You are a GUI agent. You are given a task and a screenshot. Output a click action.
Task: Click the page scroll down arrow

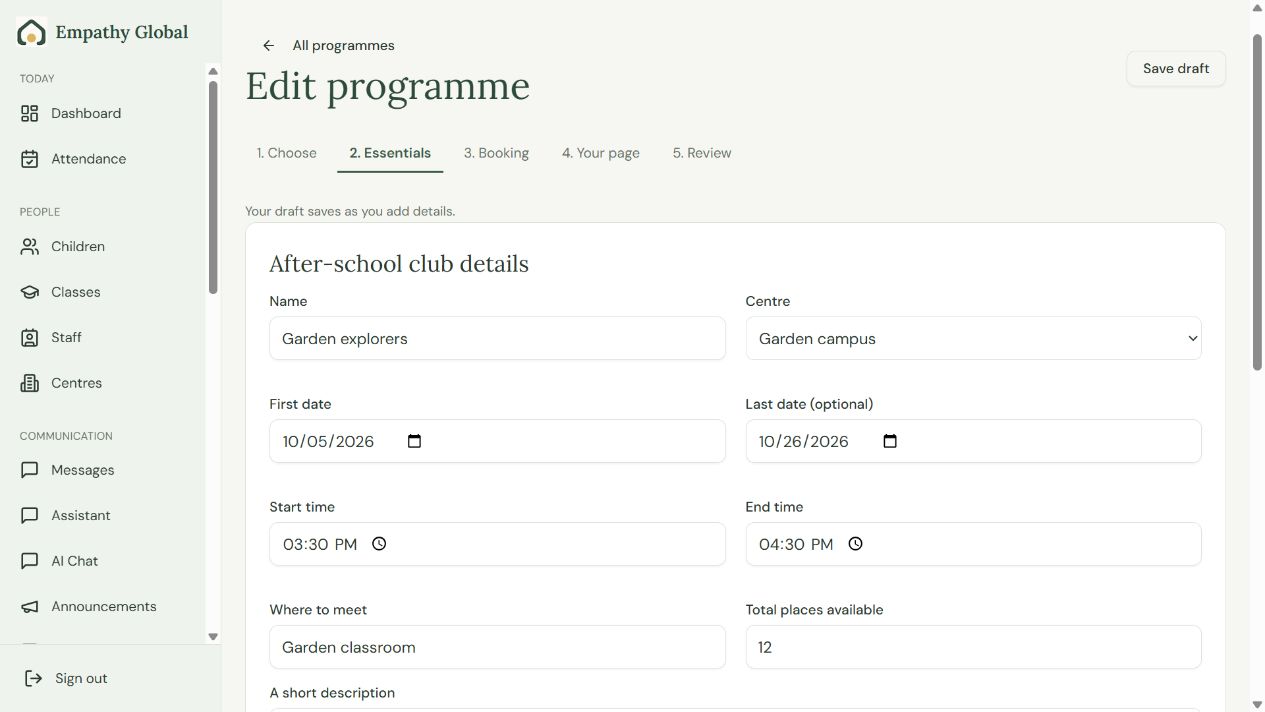point(1258,705)
